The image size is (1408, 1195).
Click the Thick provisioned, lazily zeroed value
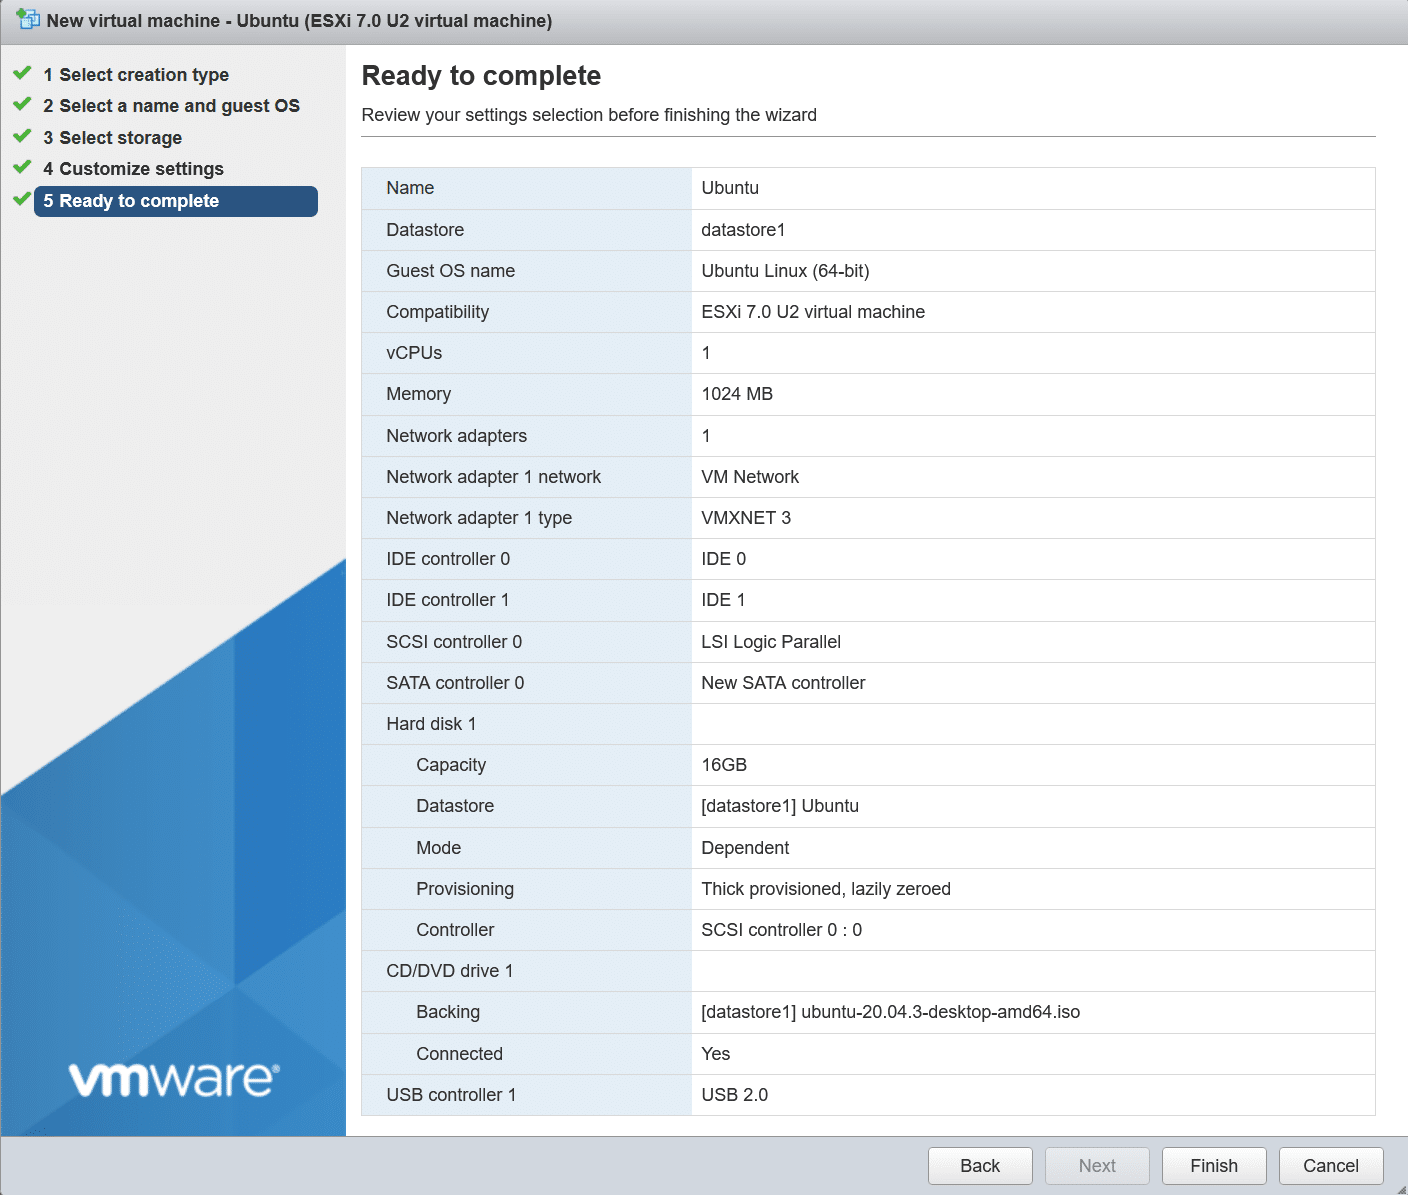(x=826, y=889)
